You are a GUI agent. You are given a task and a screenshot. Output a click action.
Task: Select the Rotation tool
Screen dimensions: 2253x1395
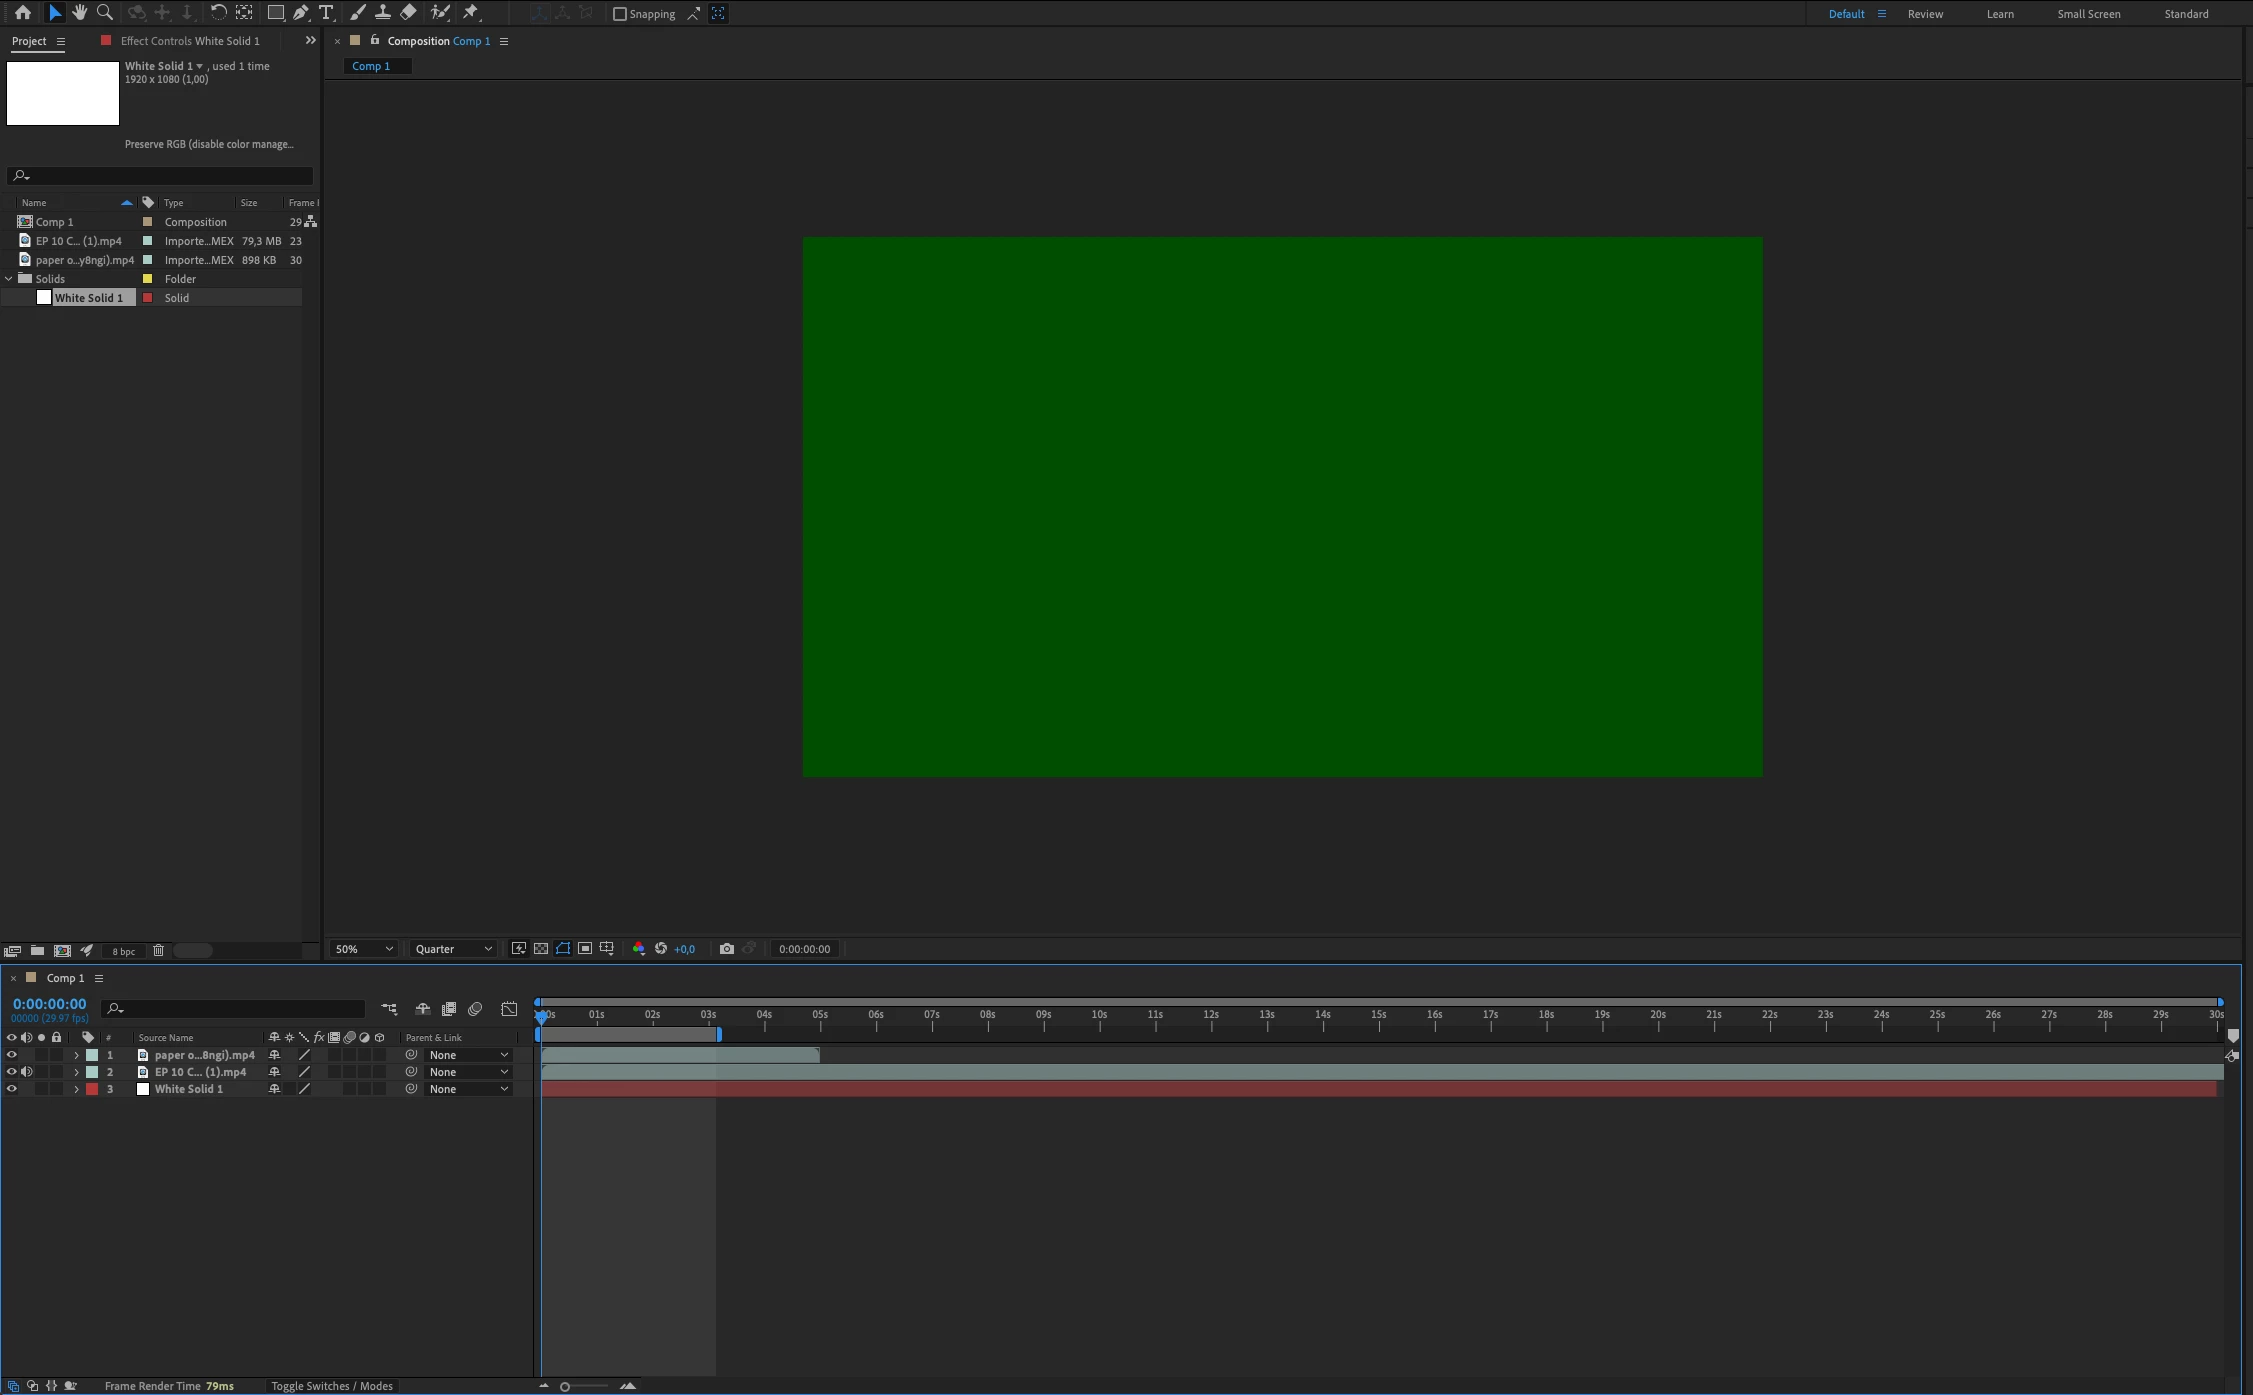tap(217, 13)
